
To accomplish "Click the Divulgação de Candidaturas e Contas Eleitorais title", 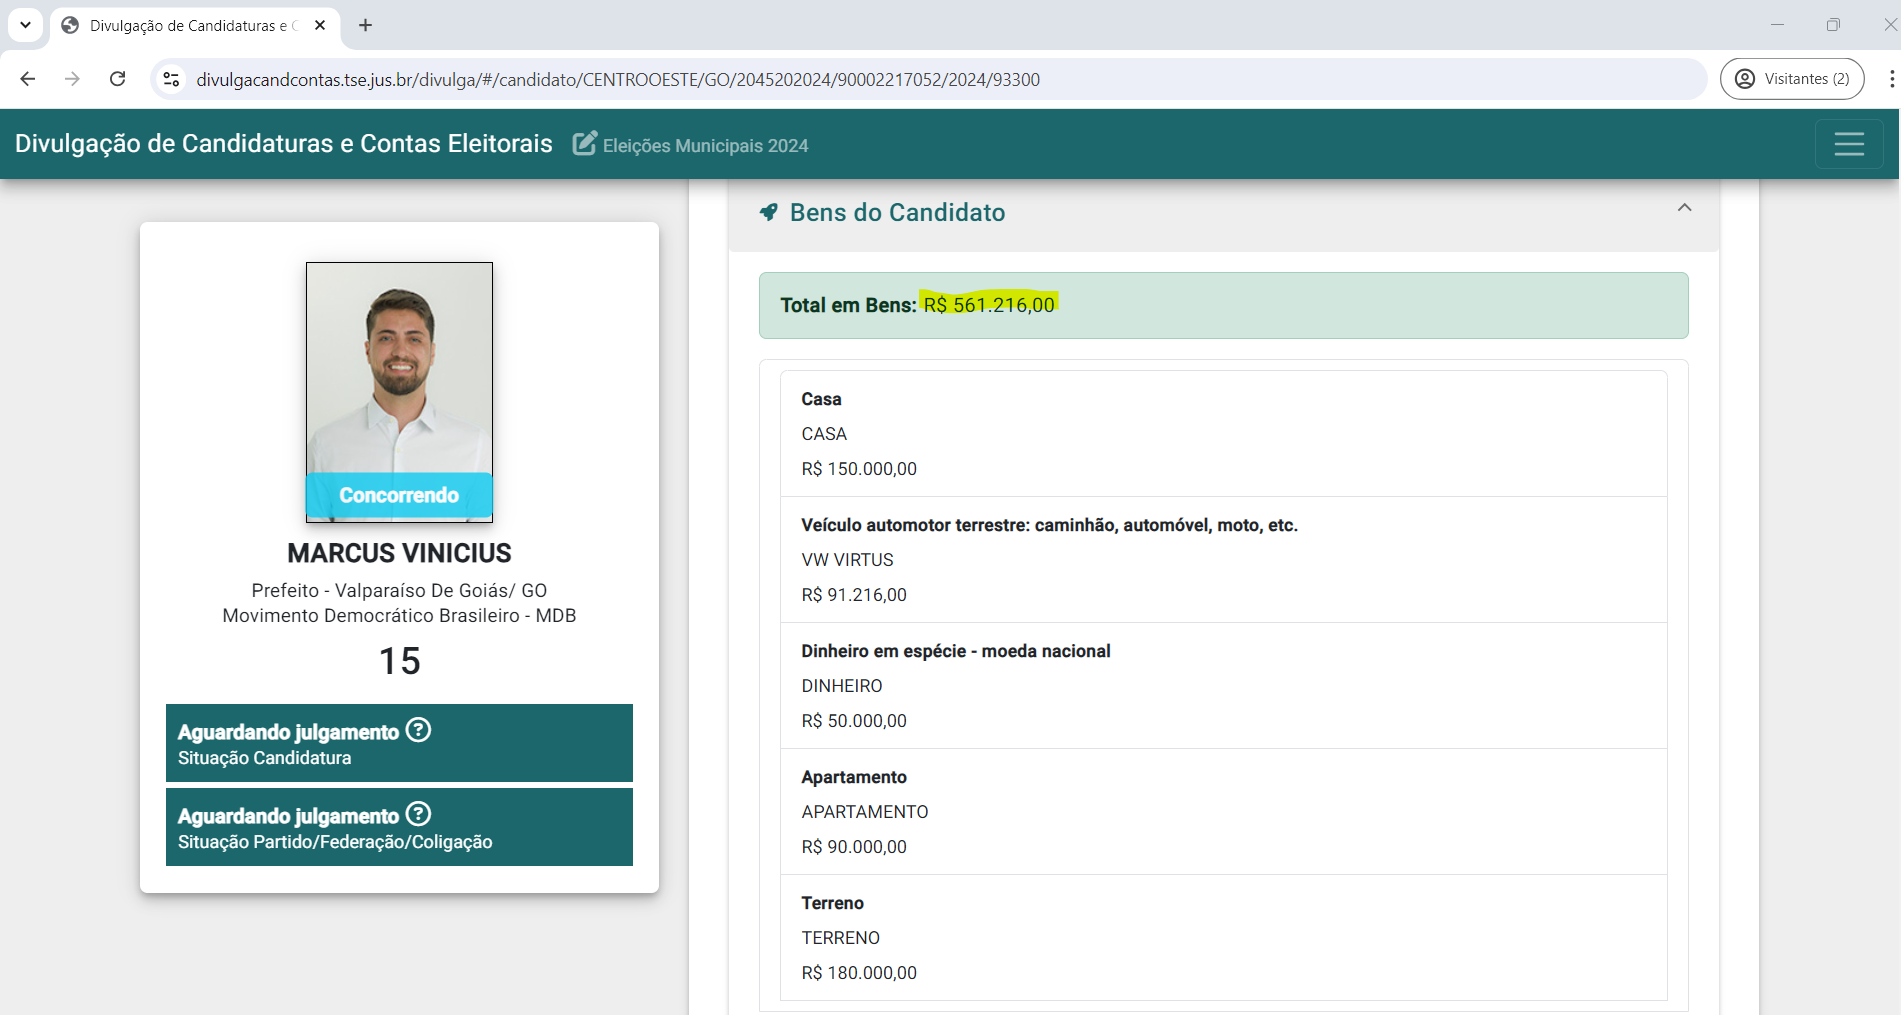I will click(284, 144).
